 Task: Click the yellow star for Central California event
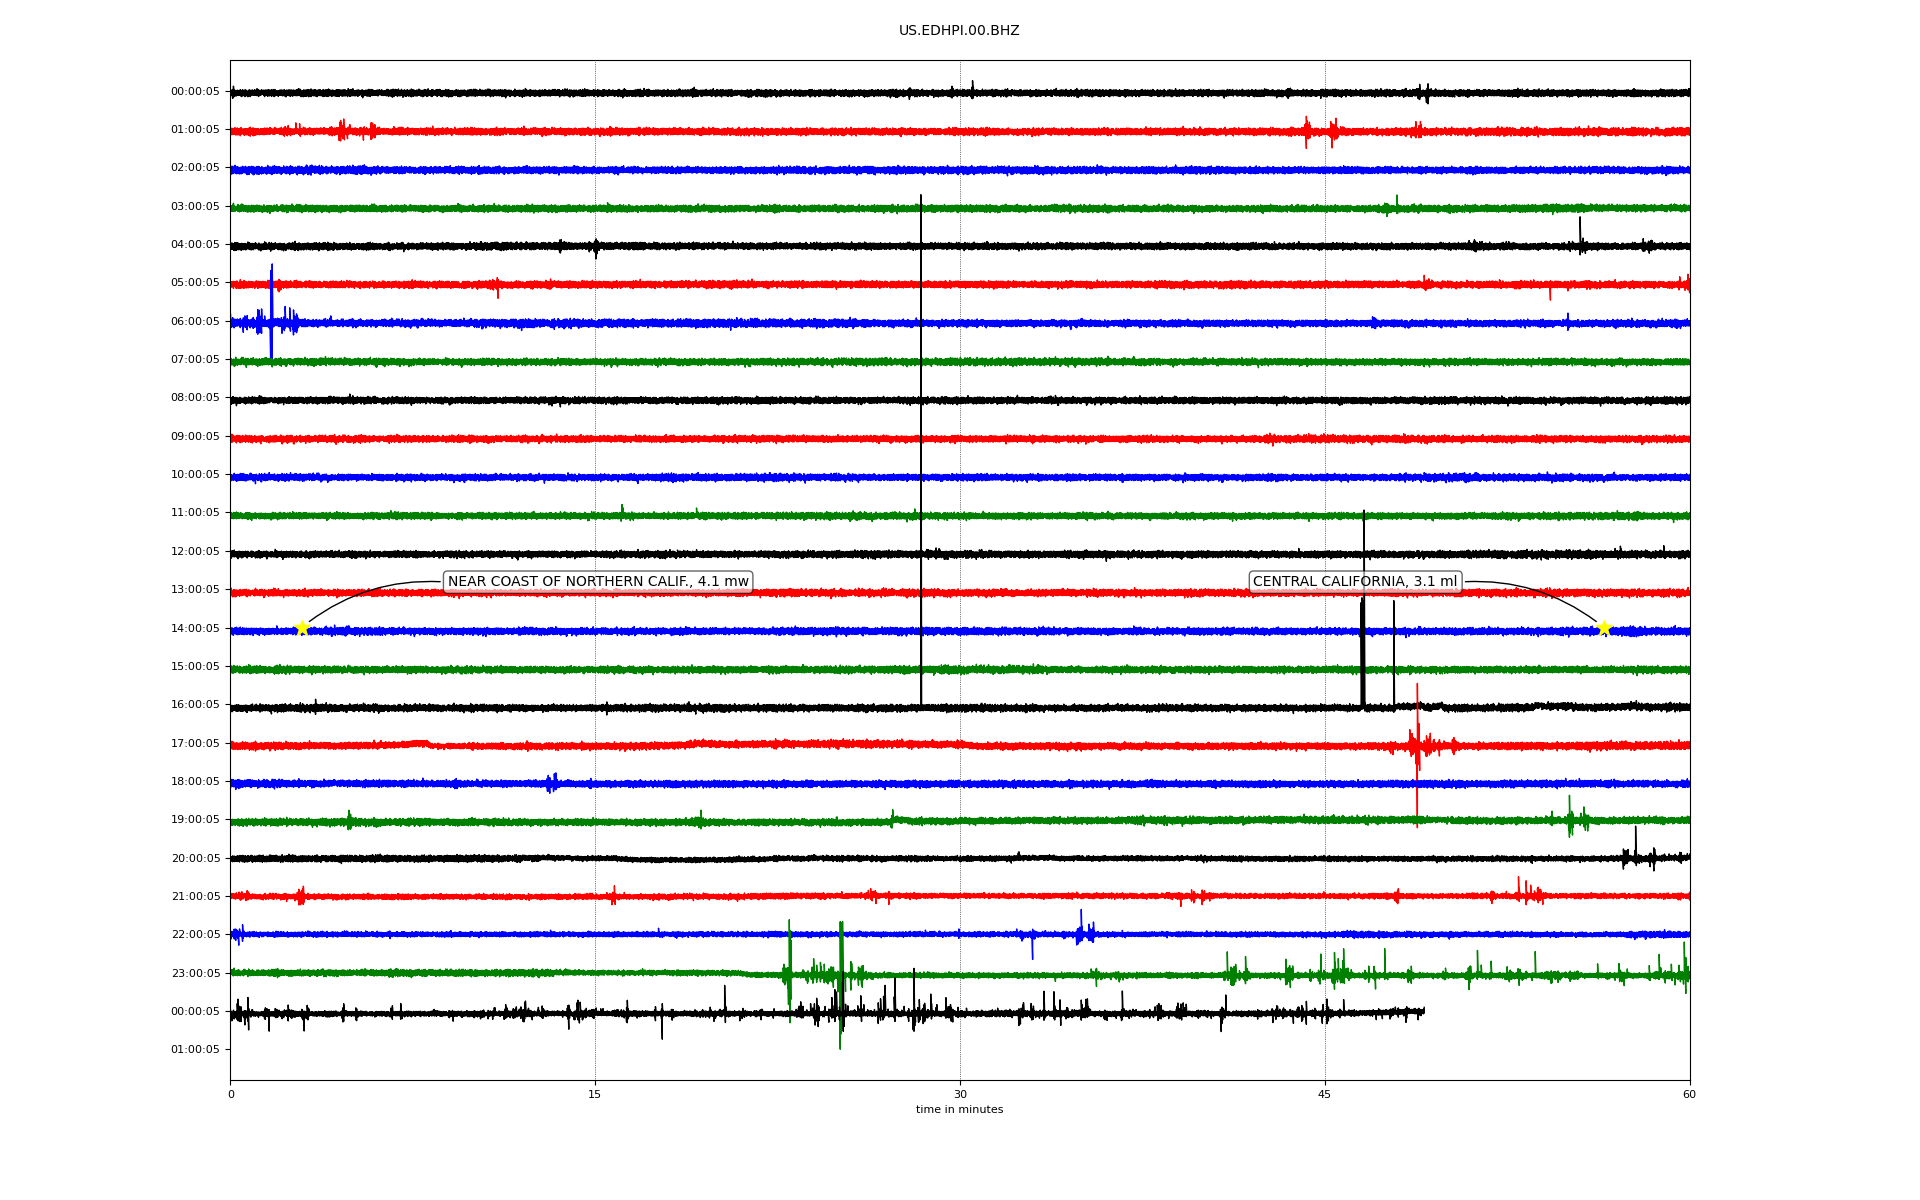pos(1604,628)
